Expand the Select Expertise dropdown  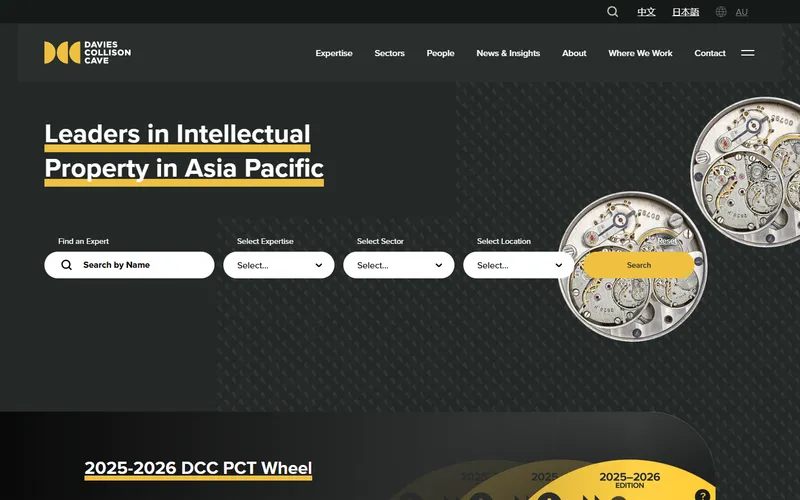pos(279,265)
